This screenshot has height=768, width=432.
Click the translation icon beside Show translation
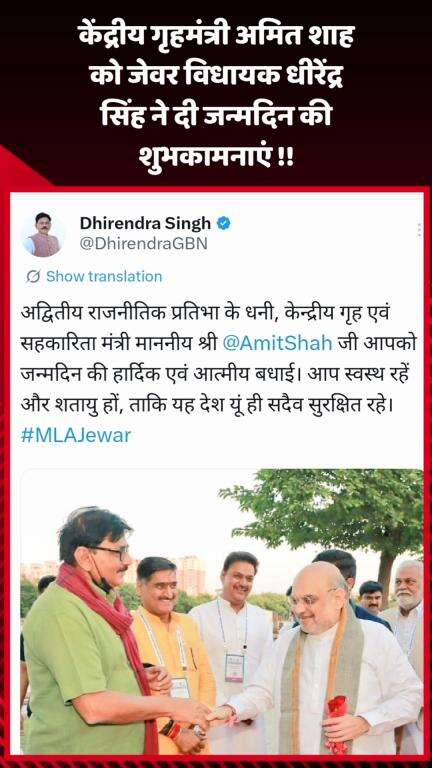tap(33, 277)
